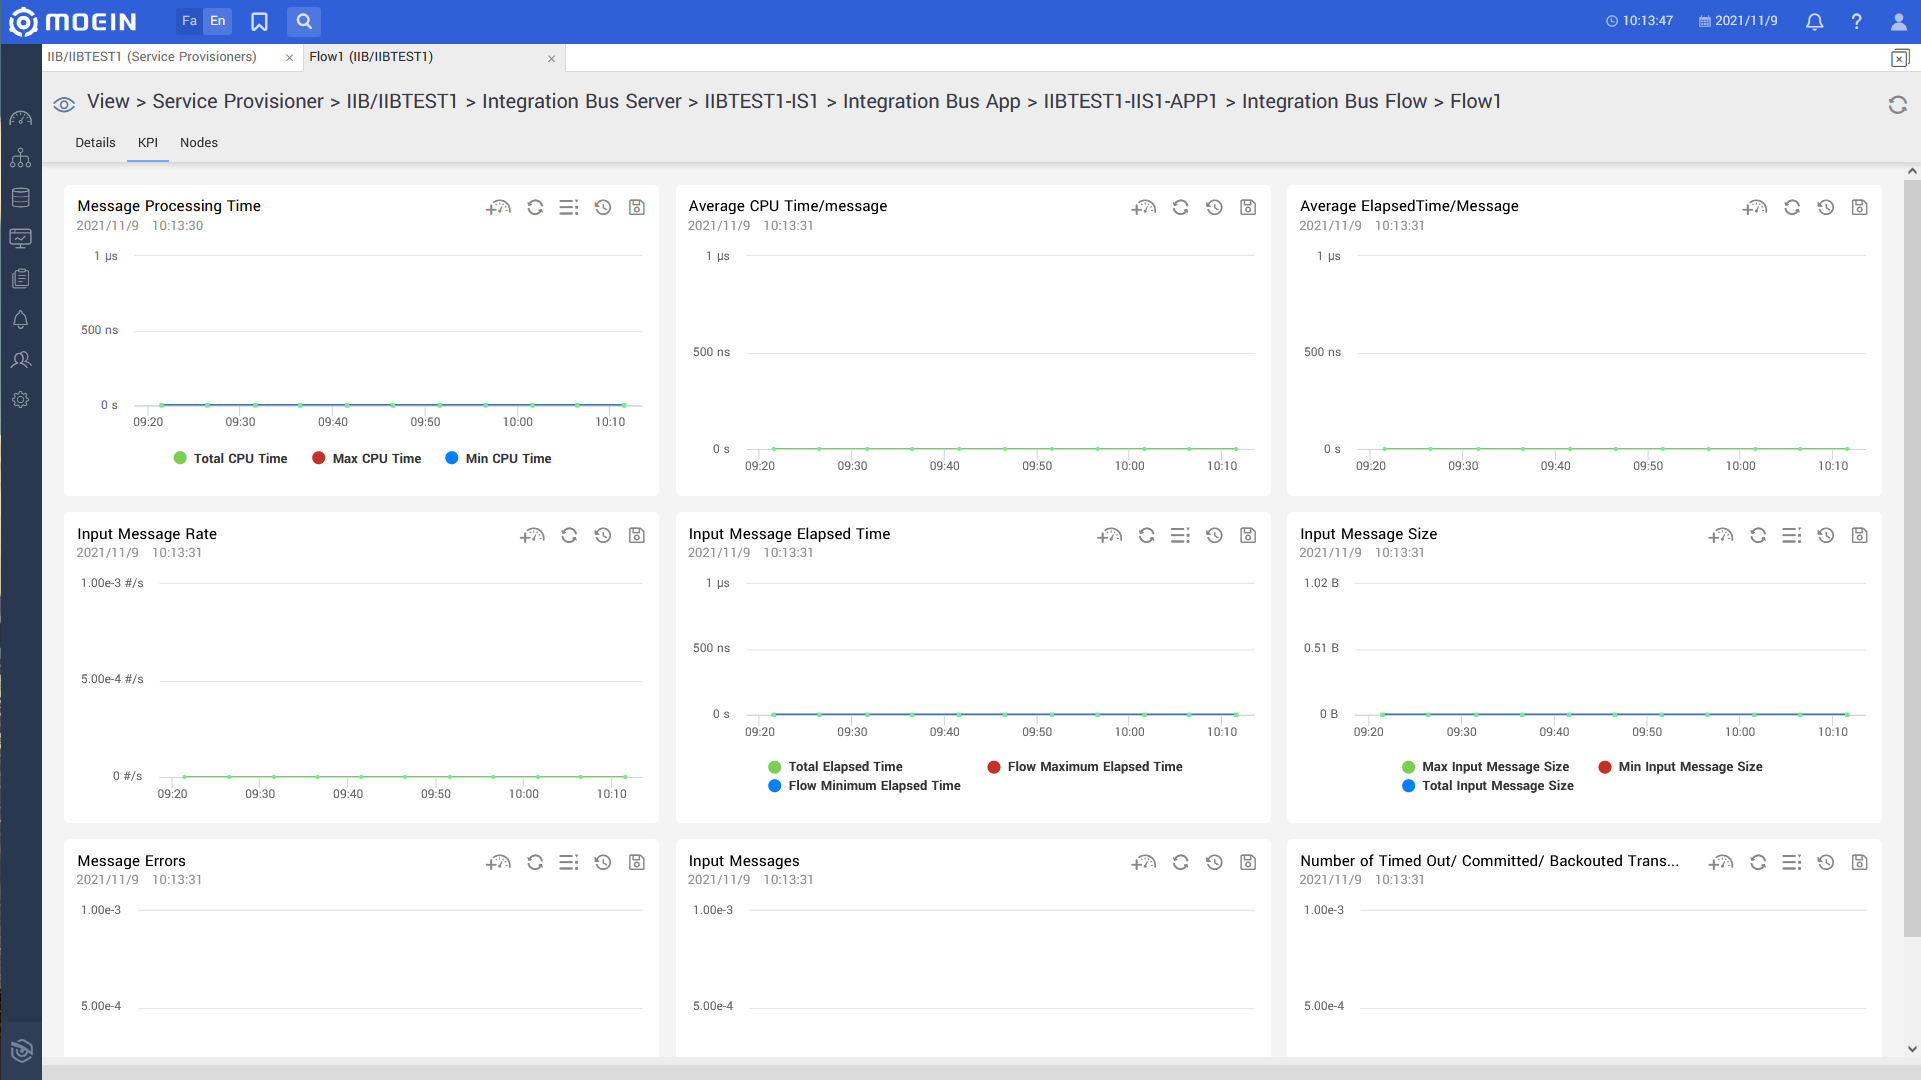Toggle Total Elapsed Time series in legend
The width and height of the screenshot is (1921, 1080).
835,767
